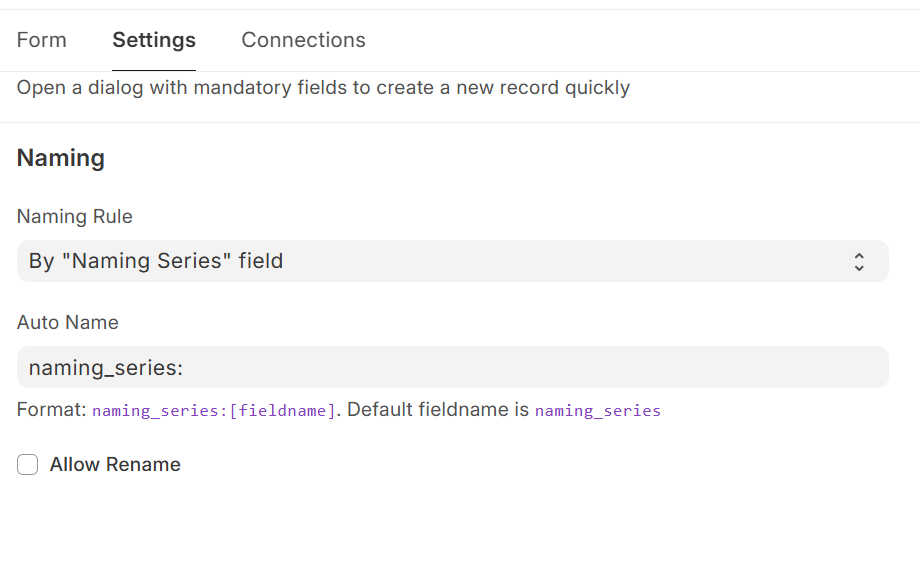Image resolution: width=920 pixels, height=577 pixels.
Task: Switch to the Form tab
Action: coord(41,40)
